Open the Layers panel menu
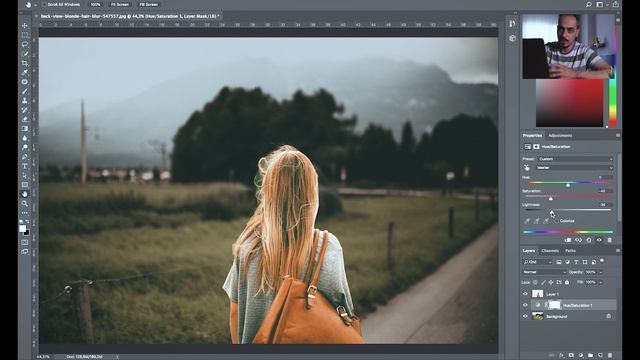Image resolution: width=640 pixels, height=360 pixels. tap(618, 250)
